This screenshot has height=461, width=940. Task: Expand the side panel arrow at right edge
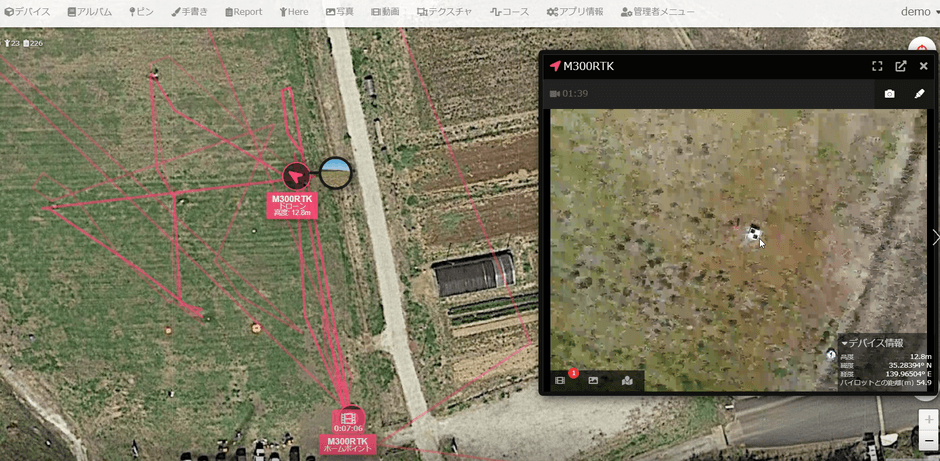coord(935,237)
